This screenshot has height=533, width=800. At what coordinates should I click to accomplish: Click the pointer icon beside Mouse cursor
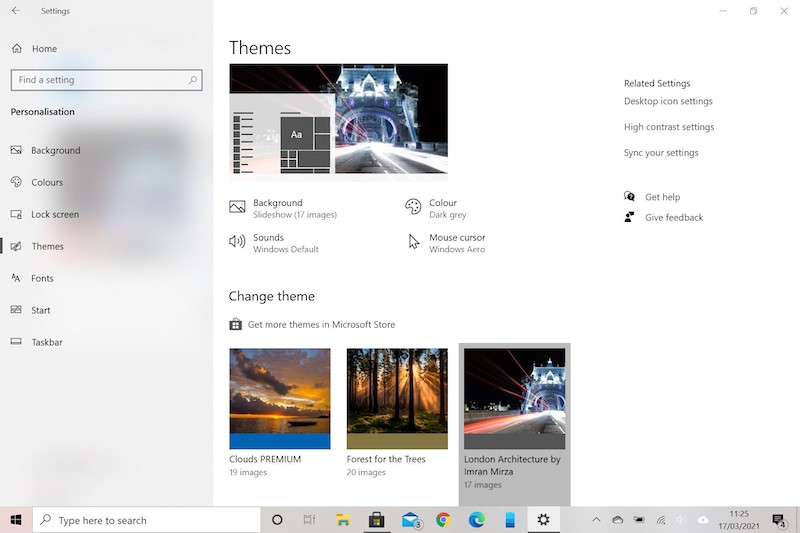tap(414, 242)
